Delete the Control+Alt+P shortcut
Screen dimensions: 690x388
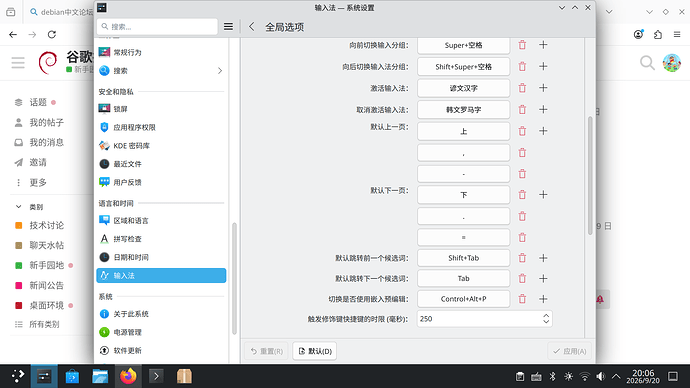[x=522, y=299]
